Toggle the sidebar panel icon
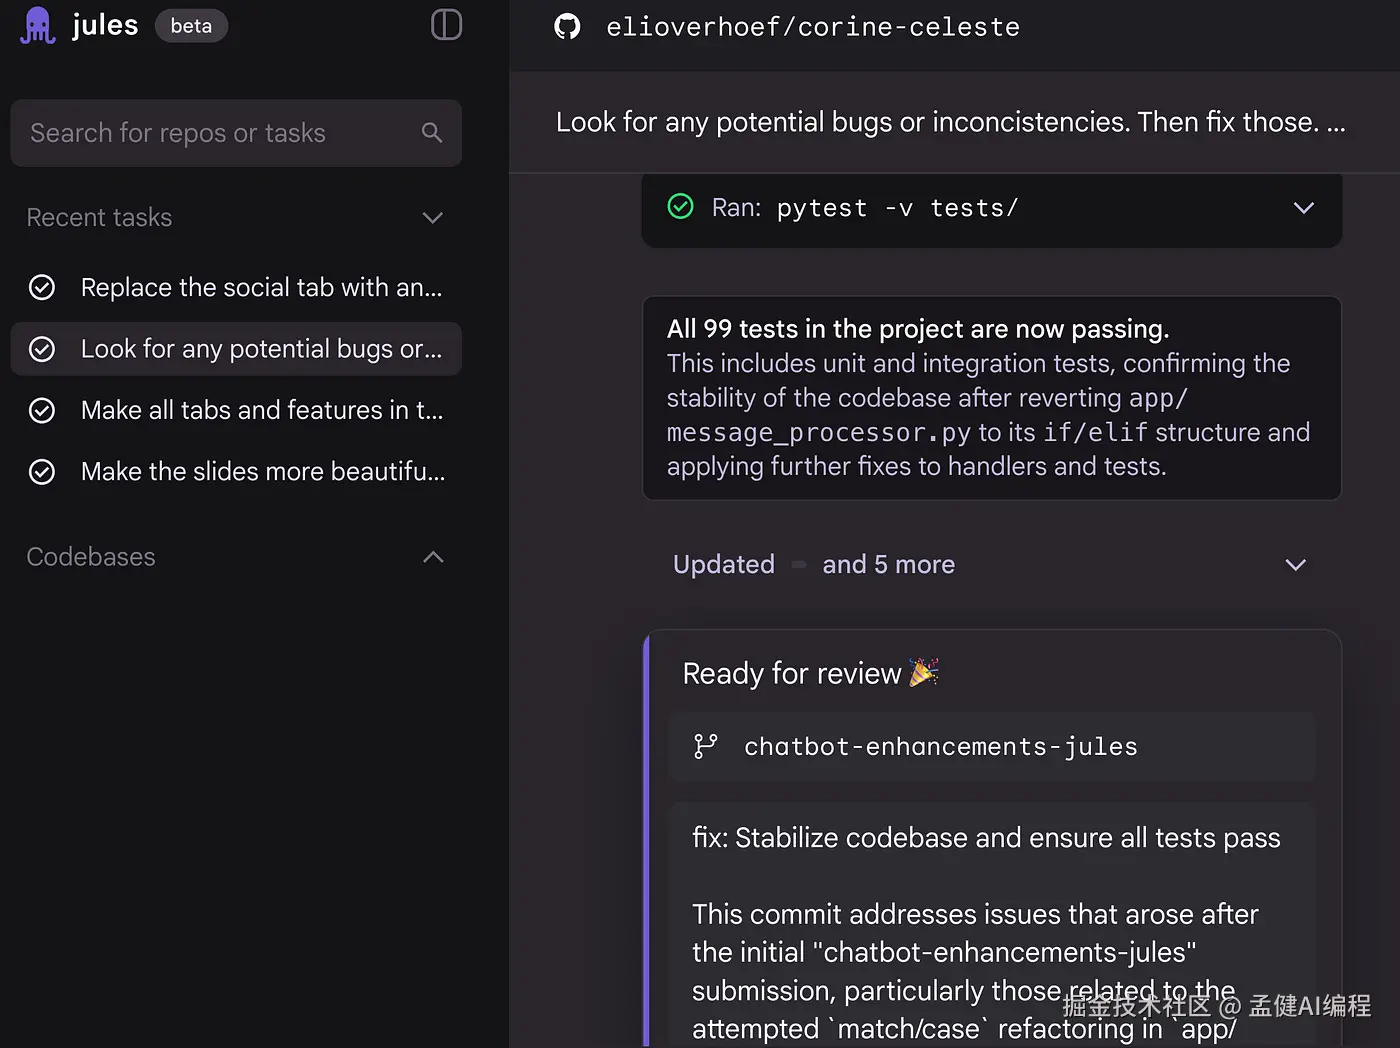Screen dimensions: 1400x1048 (446, 25)
